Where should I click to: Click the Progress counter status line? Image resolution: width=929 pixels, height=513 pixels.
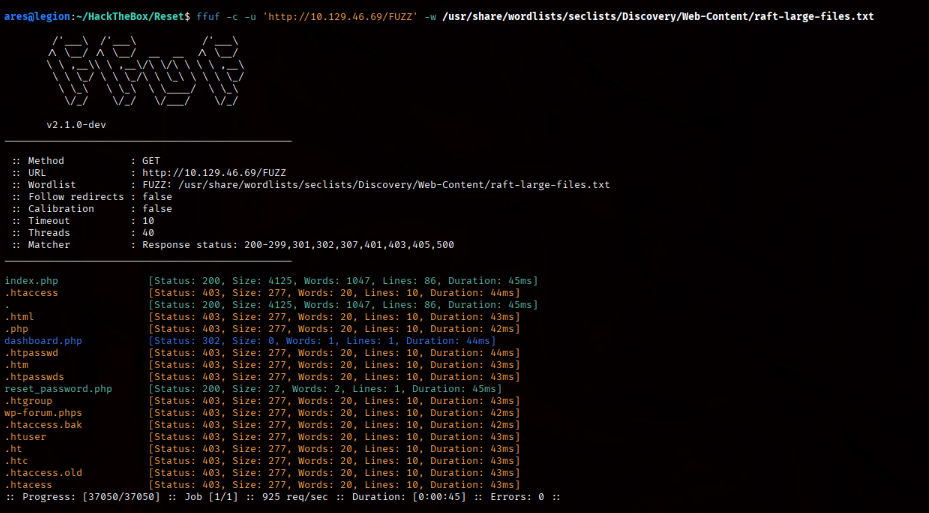click(282, 496)
